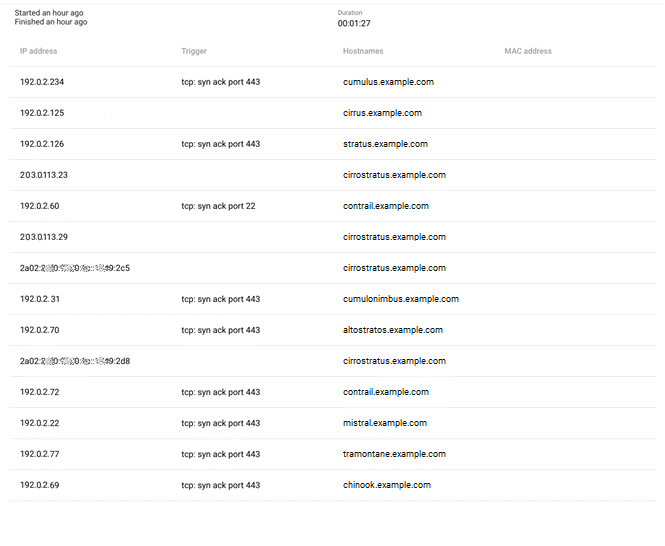Open hostname cumulonimbus.example.com
Screen dimensions: 665x546
tap(401, 299)
